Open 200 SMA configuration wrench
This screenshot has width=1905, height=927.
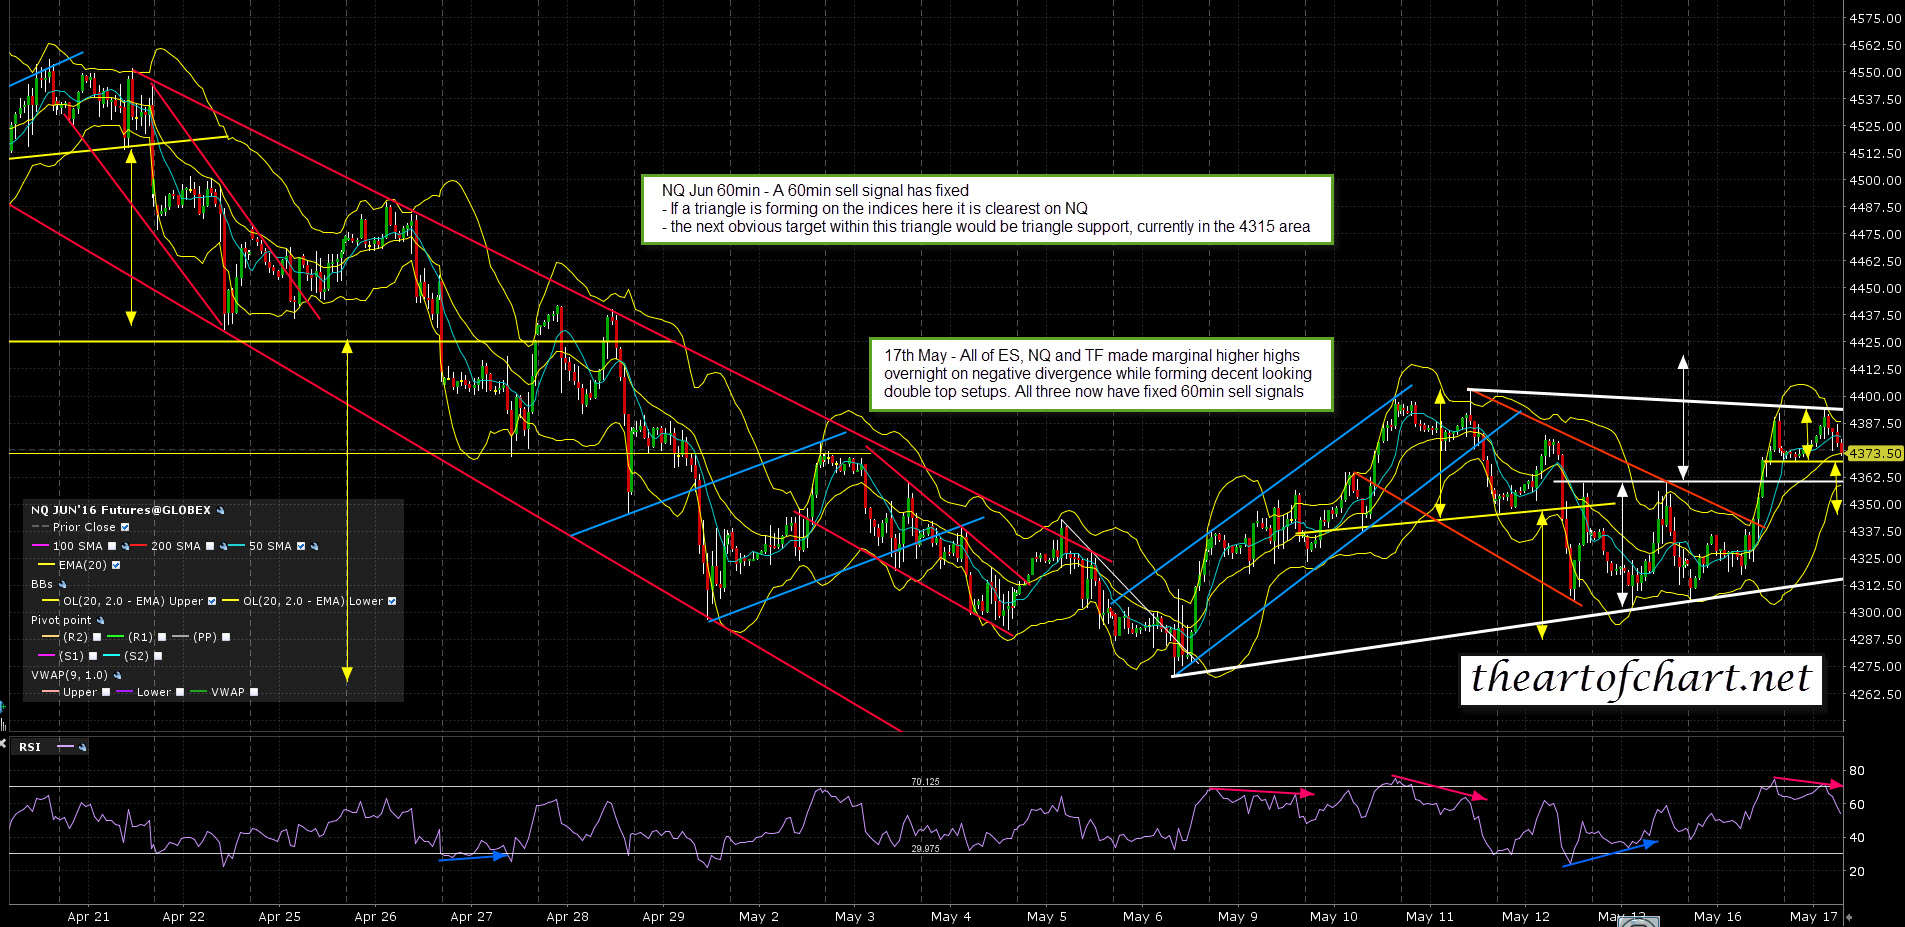point(225,547)
